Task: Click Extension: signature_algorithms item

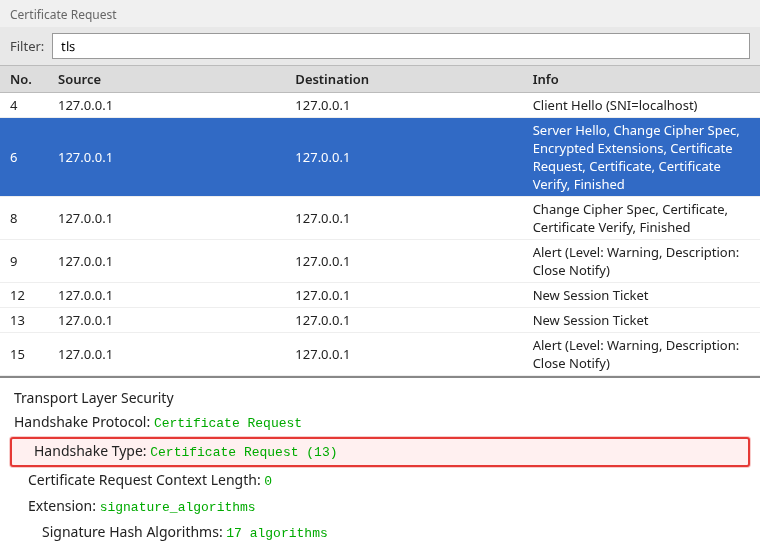Action: 142,507
